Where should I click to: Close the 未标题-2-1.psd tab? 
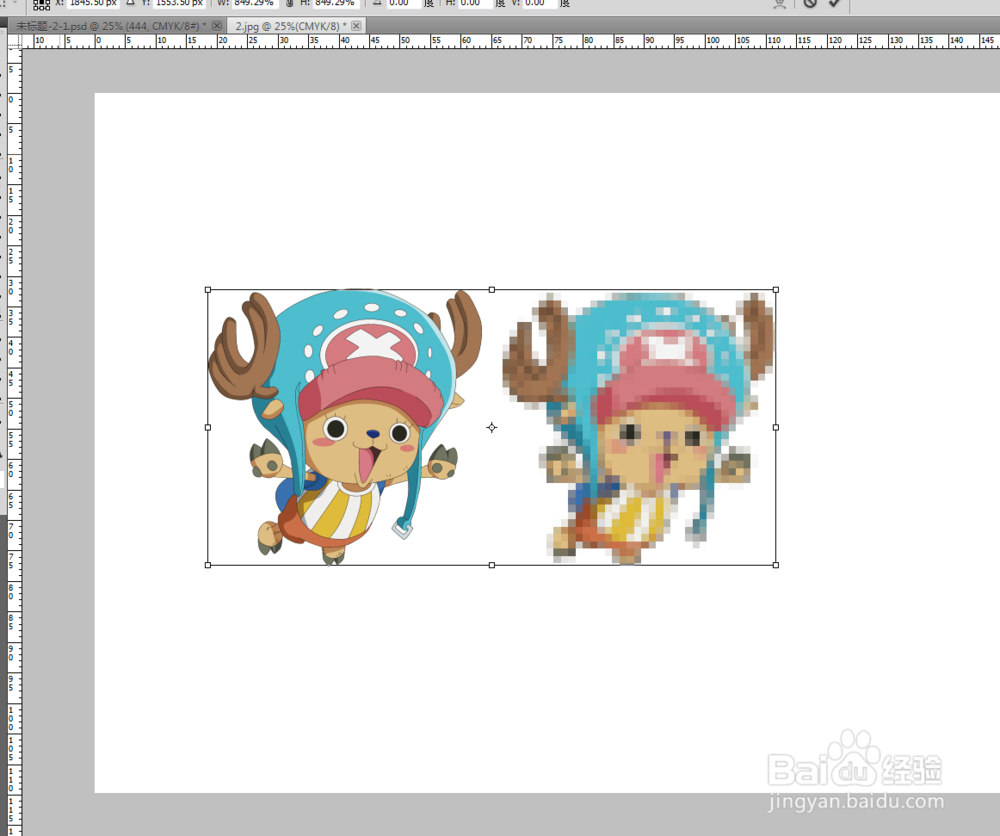pos(217,26)
